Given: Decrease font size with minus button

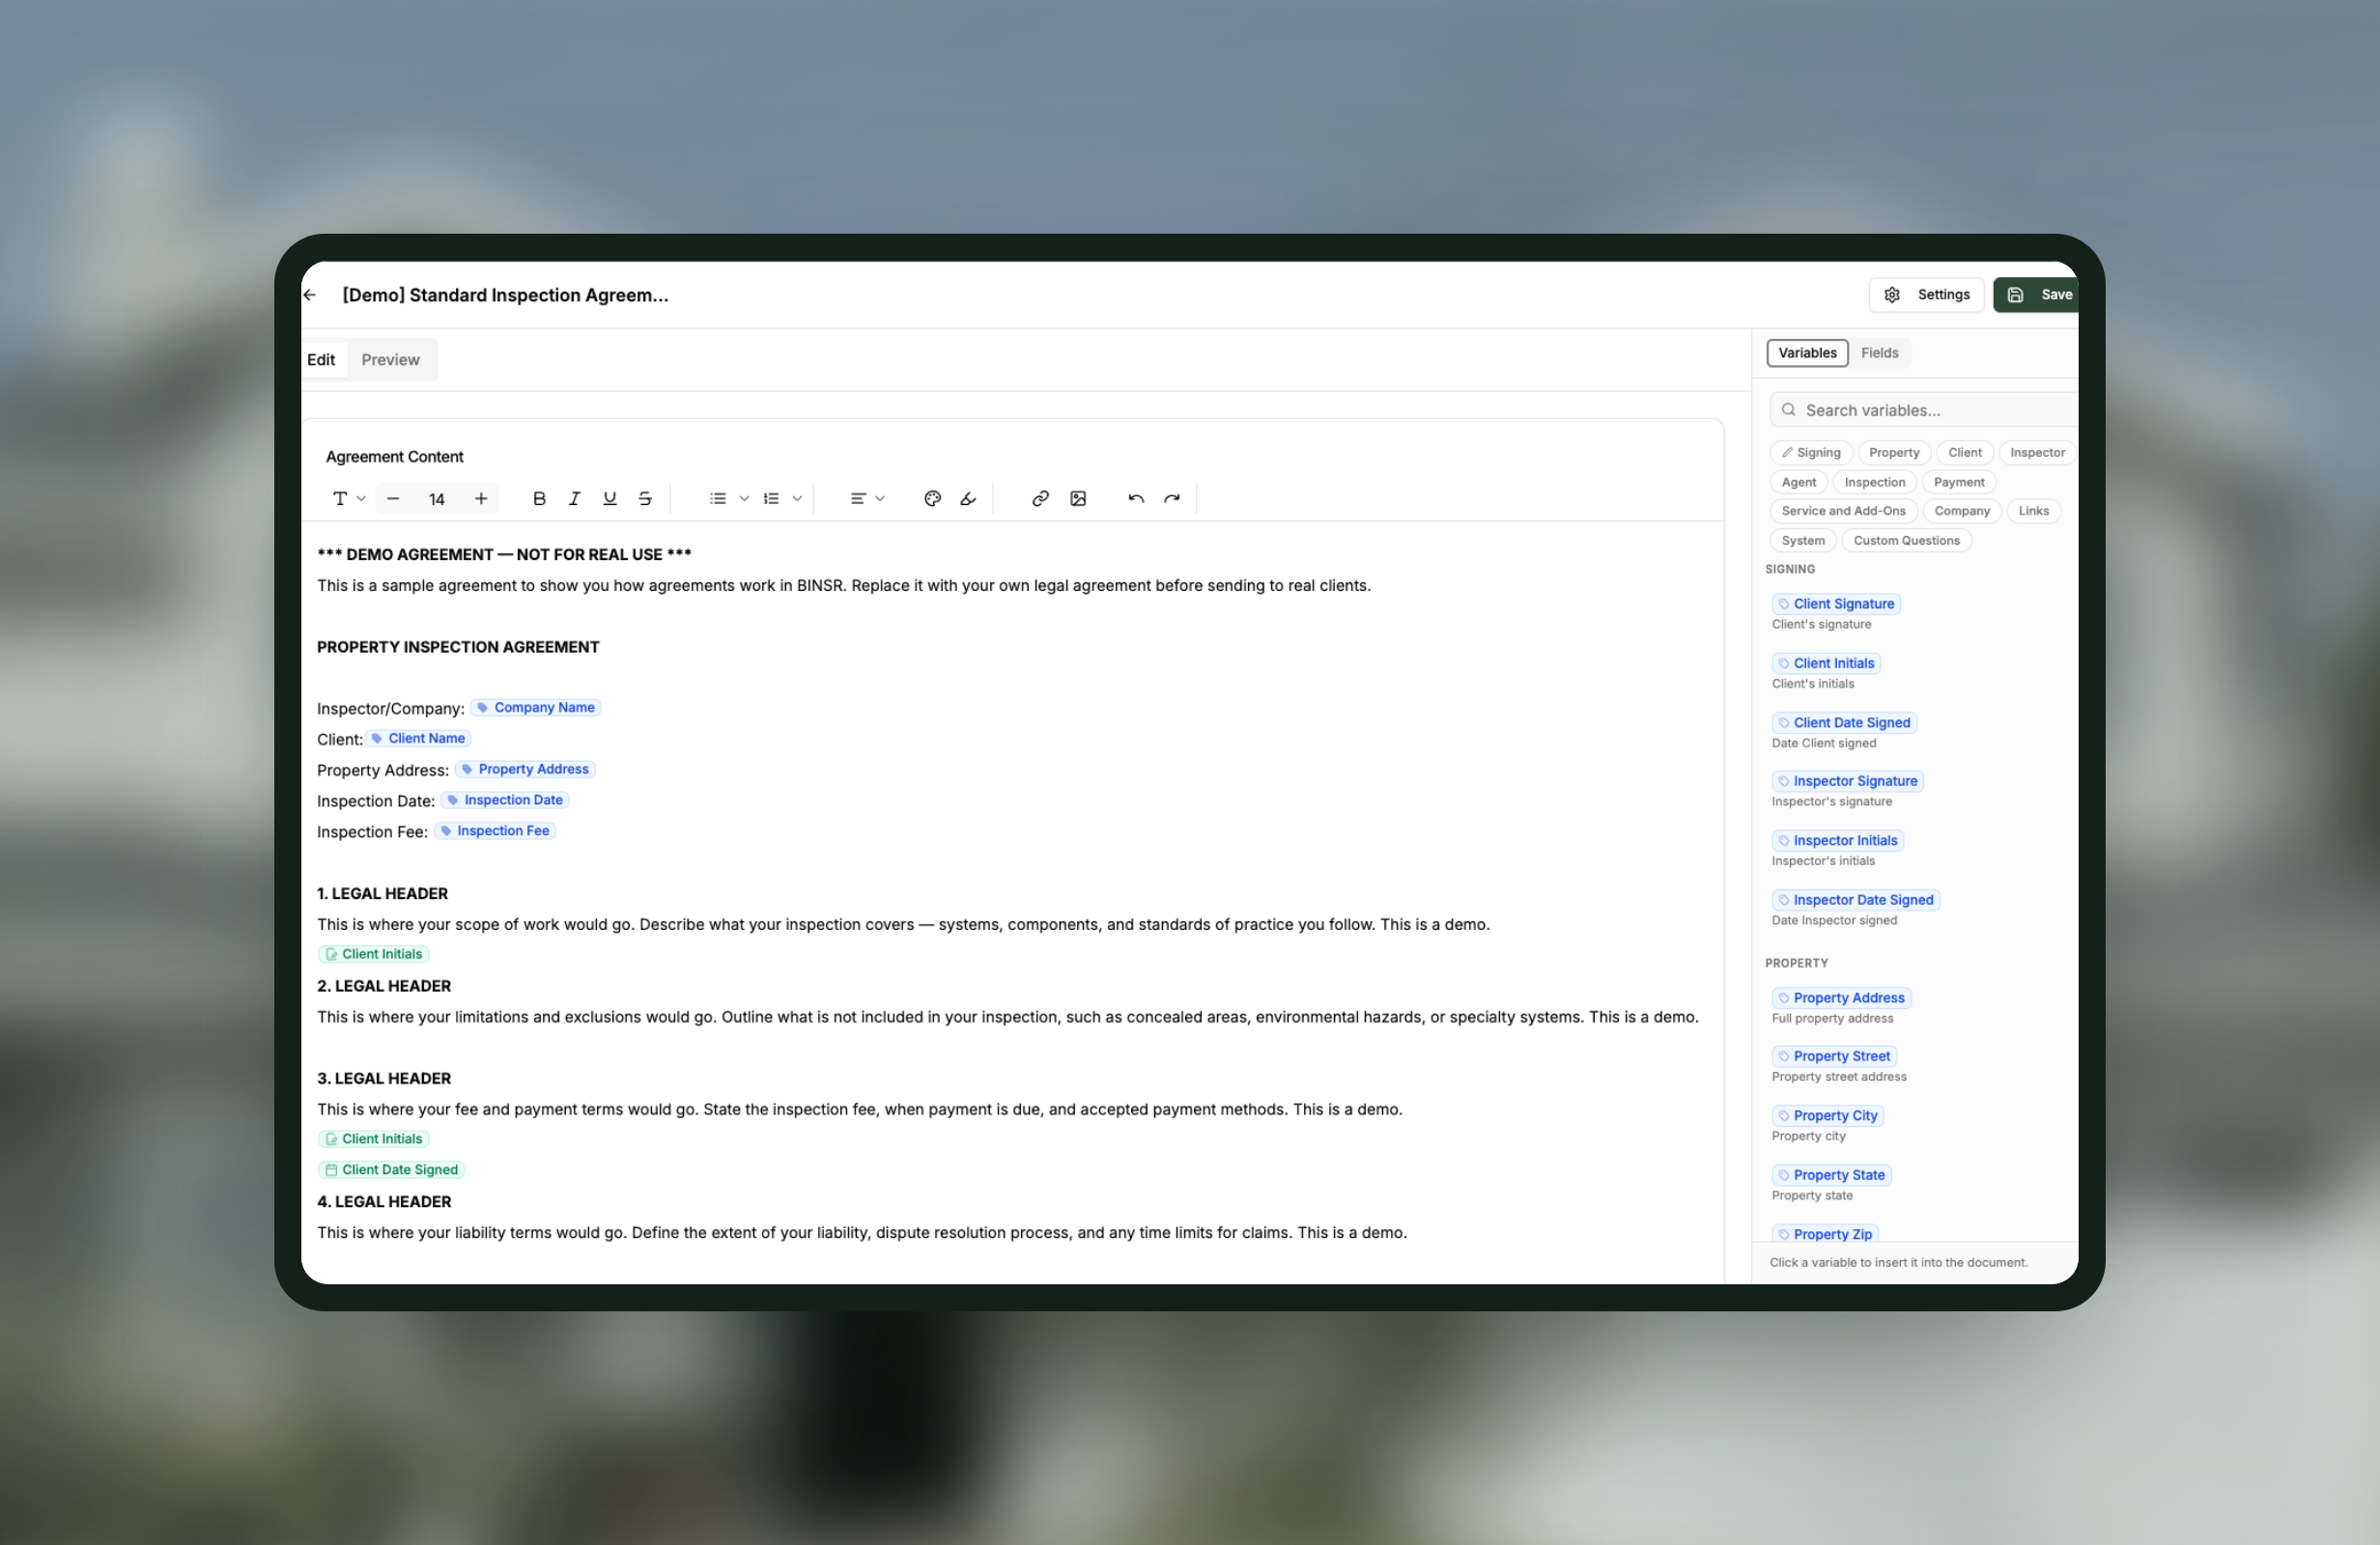Looking at the screenshot, I should pyautogui.click(x=393, y=498).
